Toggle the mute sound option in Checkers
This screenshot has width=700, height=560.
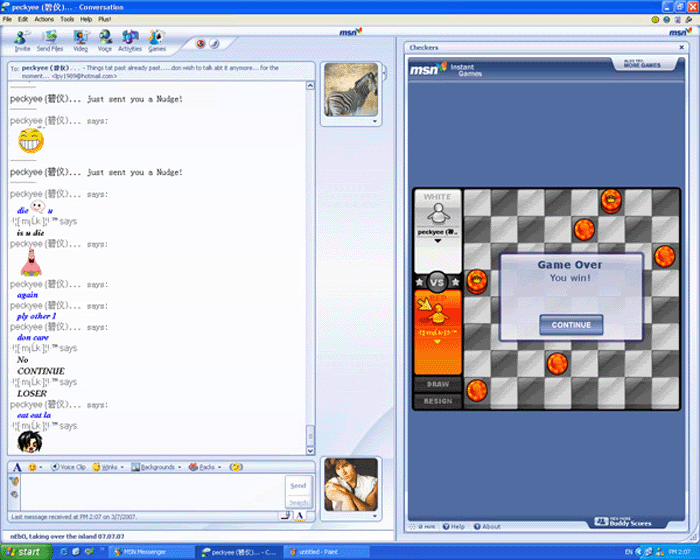[421, 527]
